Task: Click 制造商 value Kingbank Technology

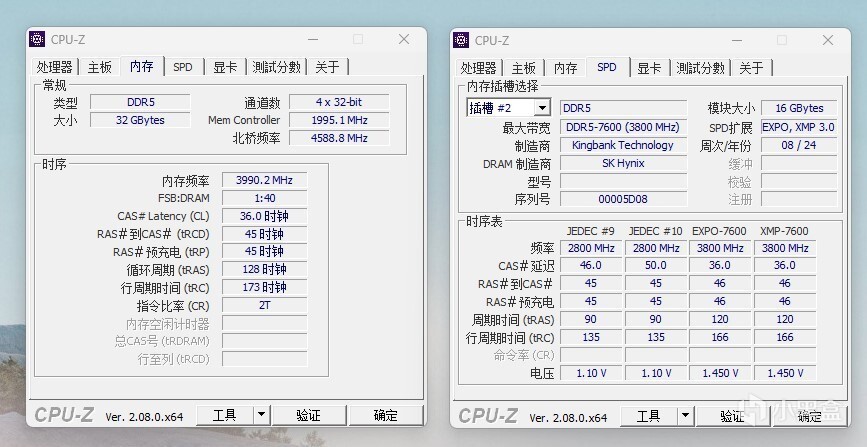Action: 623,145
